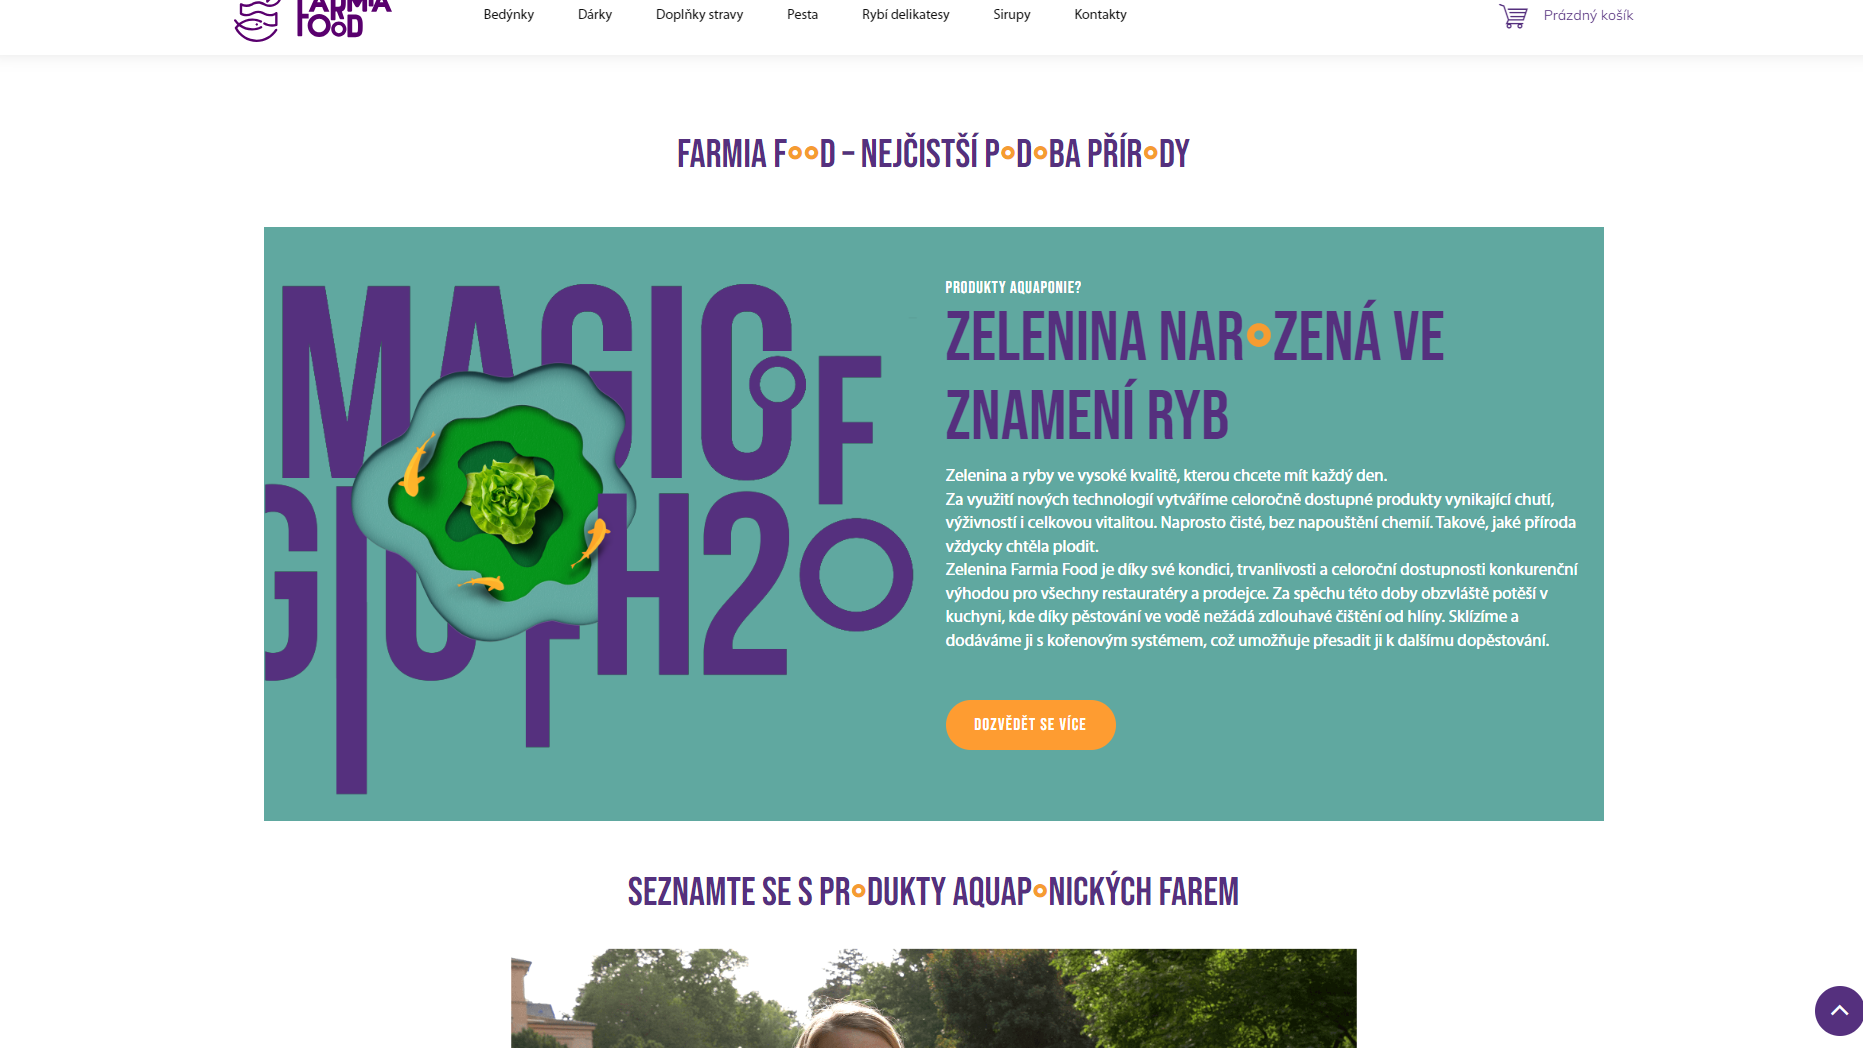This screenshot has width=1863, height=1048.
Task: Click the Dozvědět se více button
Action: point(1030,724)
